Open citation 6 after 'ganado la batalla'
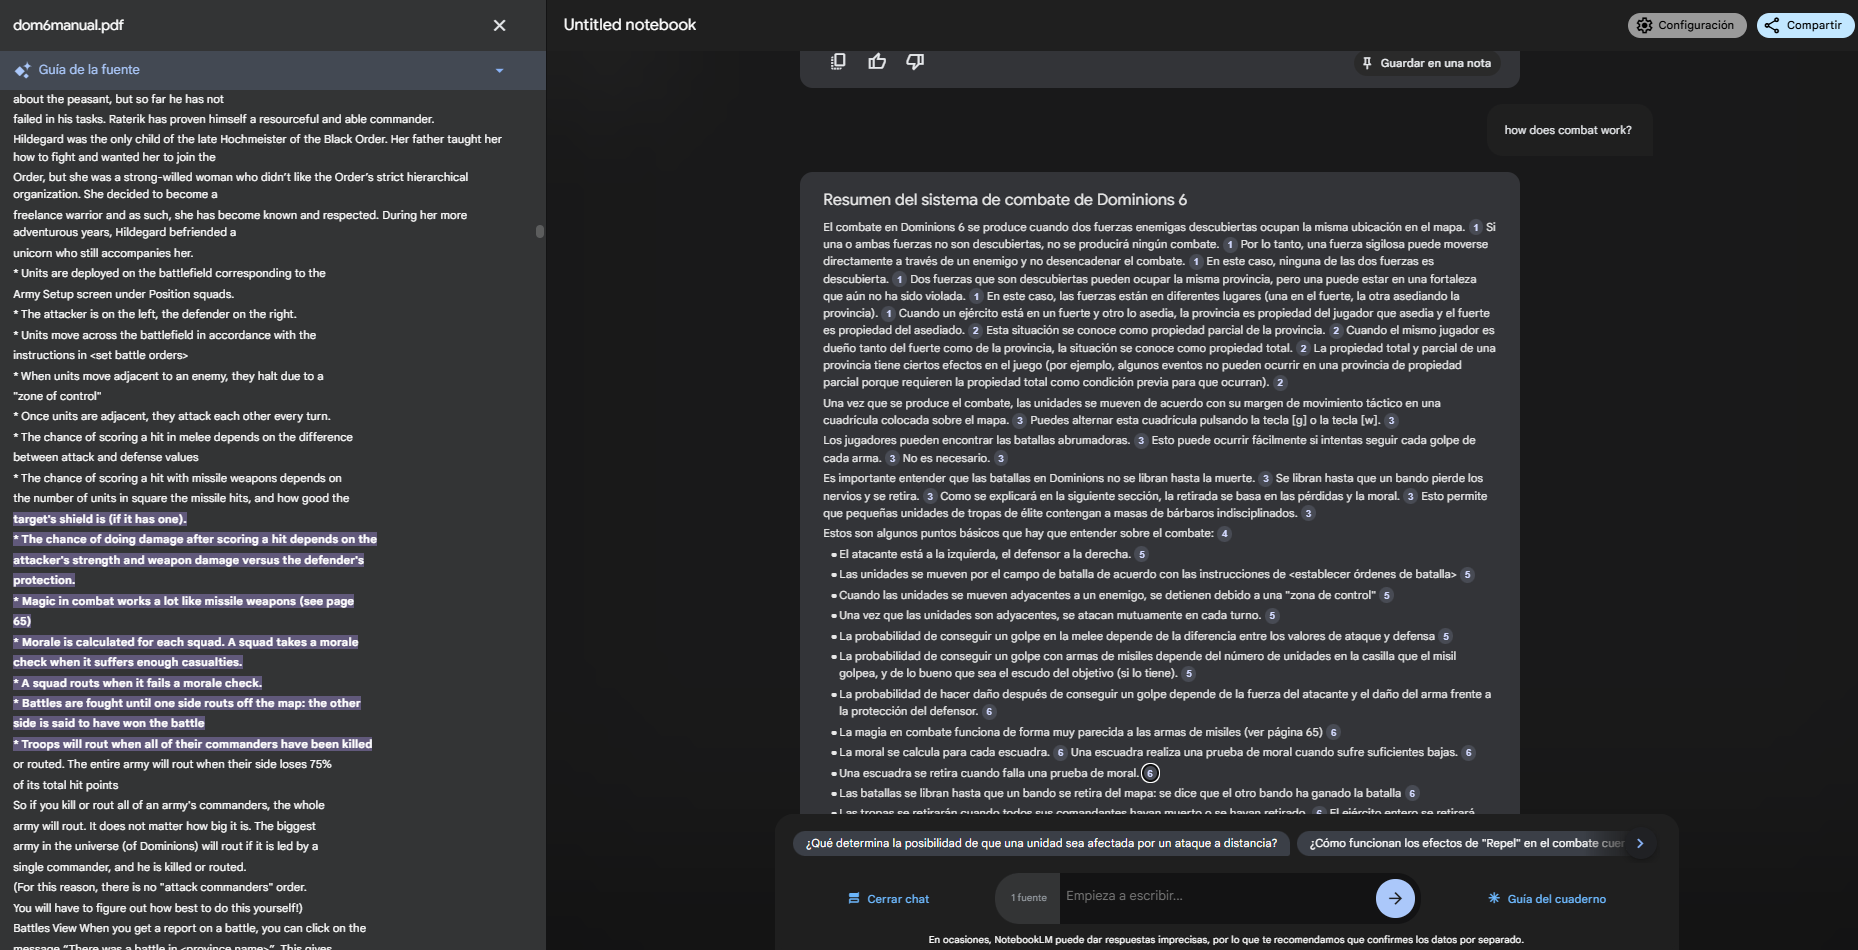 1412,794
